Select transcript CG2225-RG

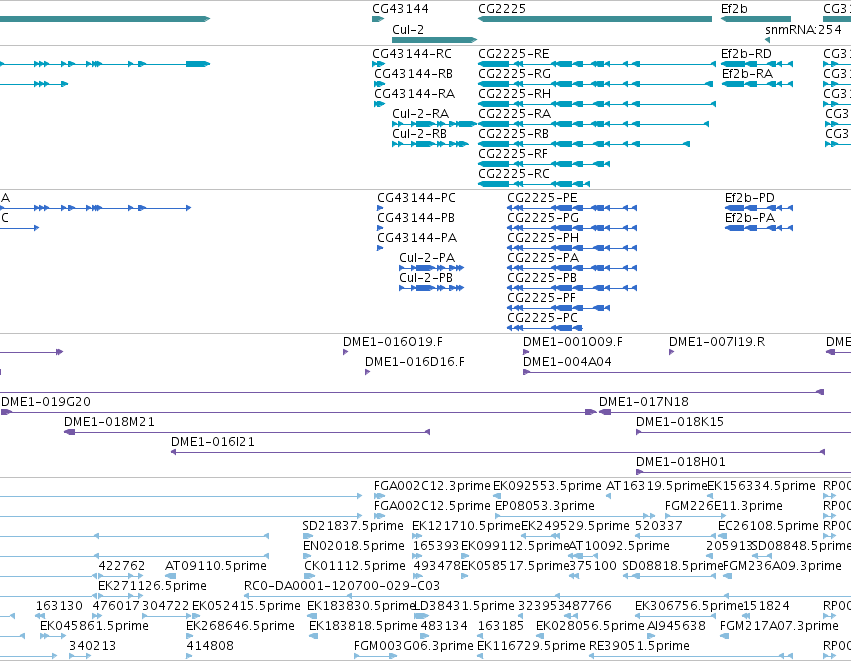point(514,74)
